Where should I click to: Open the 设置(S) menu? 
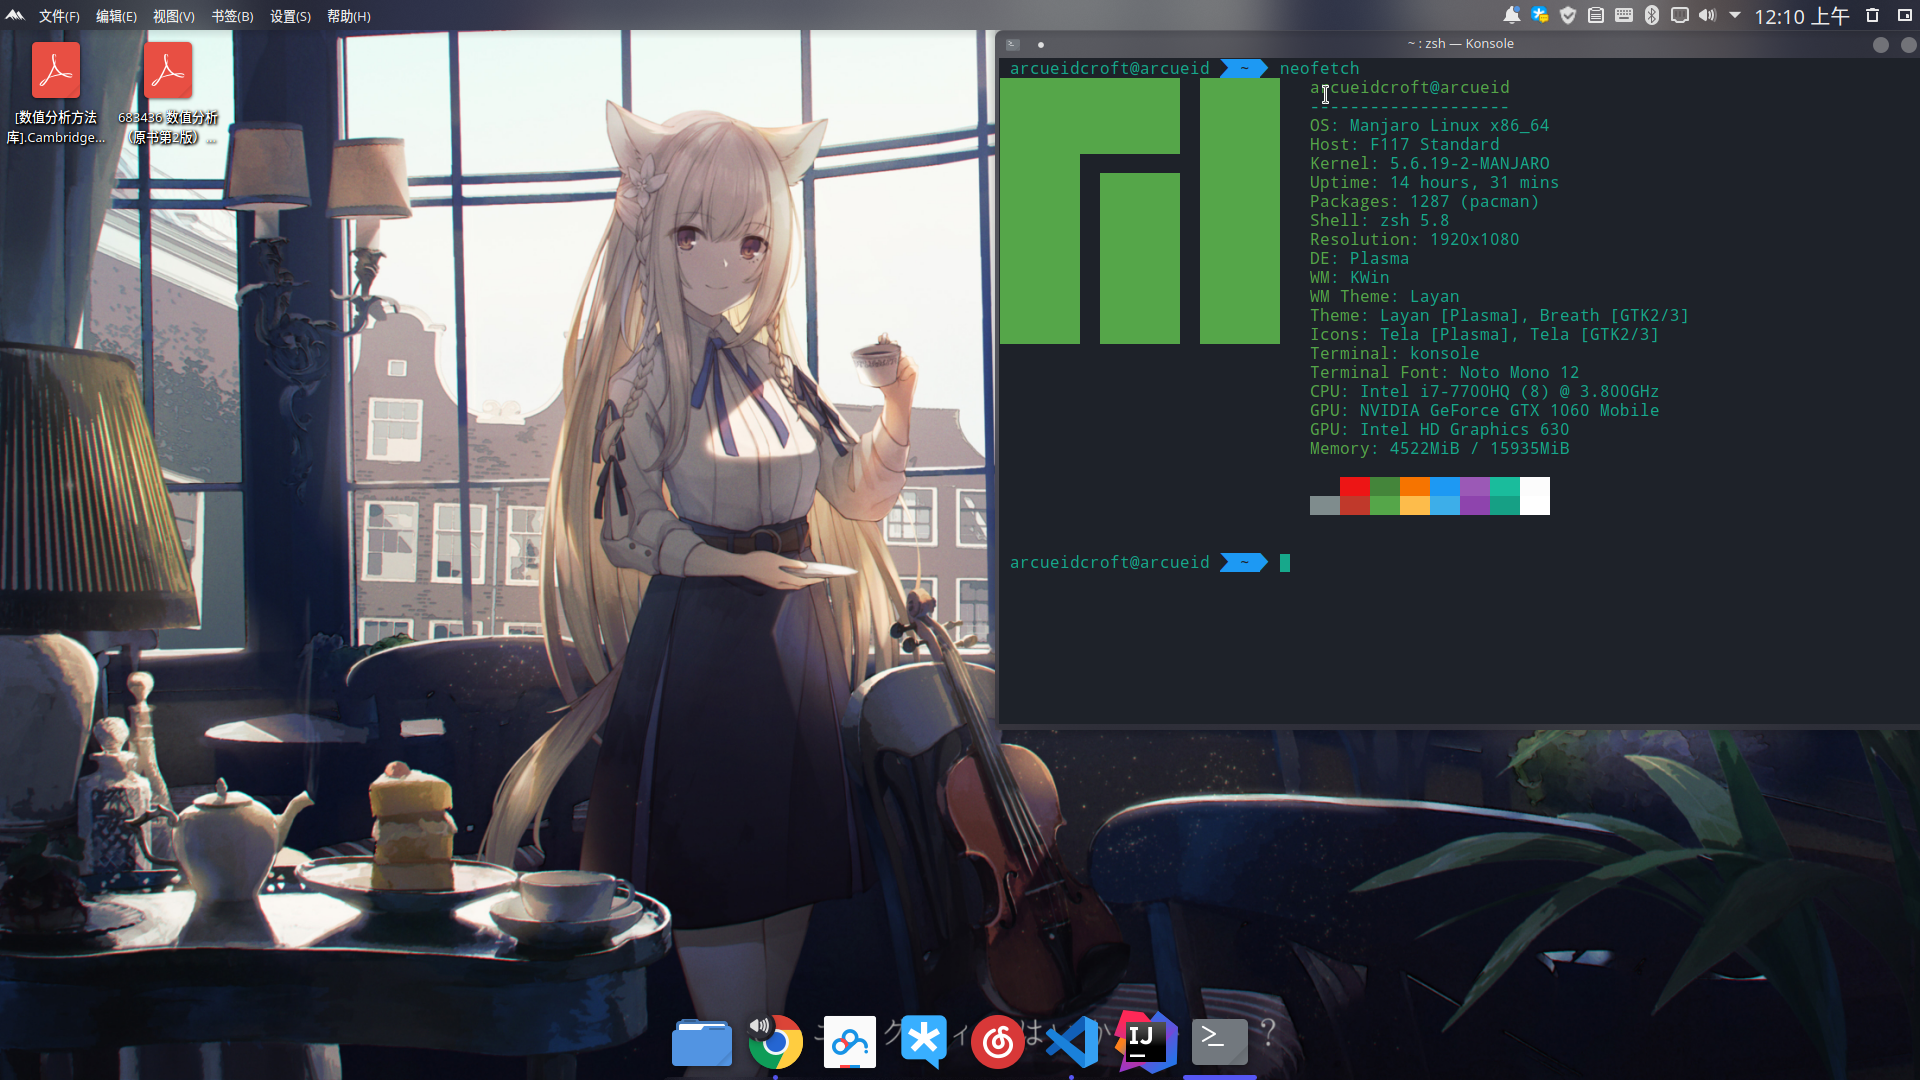click(290, 16)
